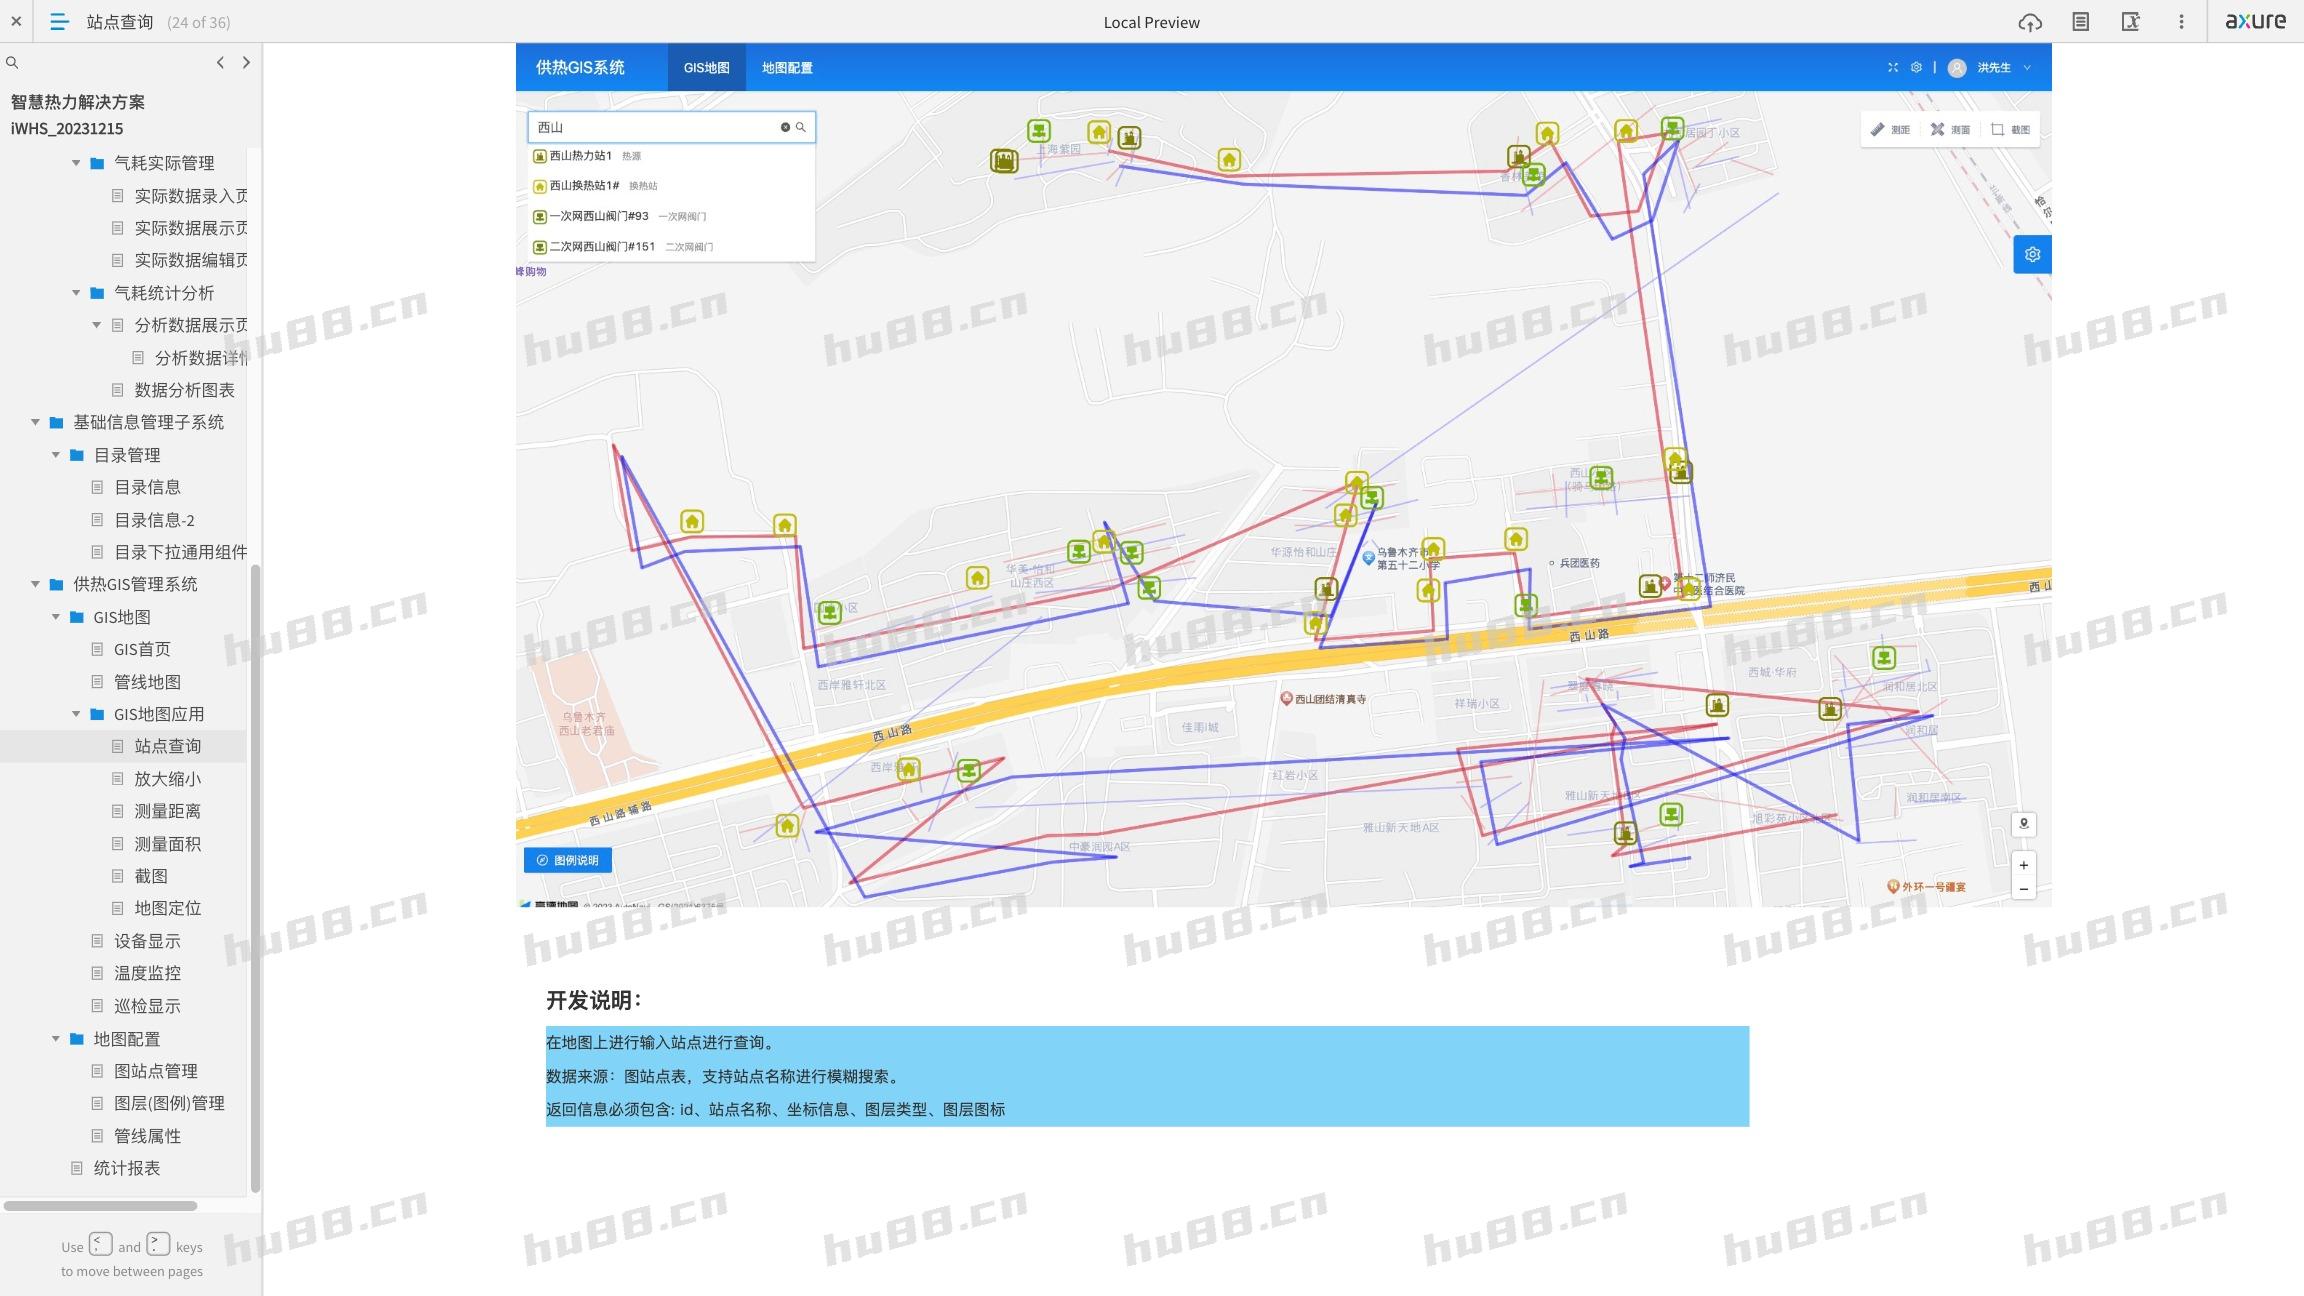Click the map locate position icon
The width and height of the screenshot is (2304, 1296).
pos(2023,824)
